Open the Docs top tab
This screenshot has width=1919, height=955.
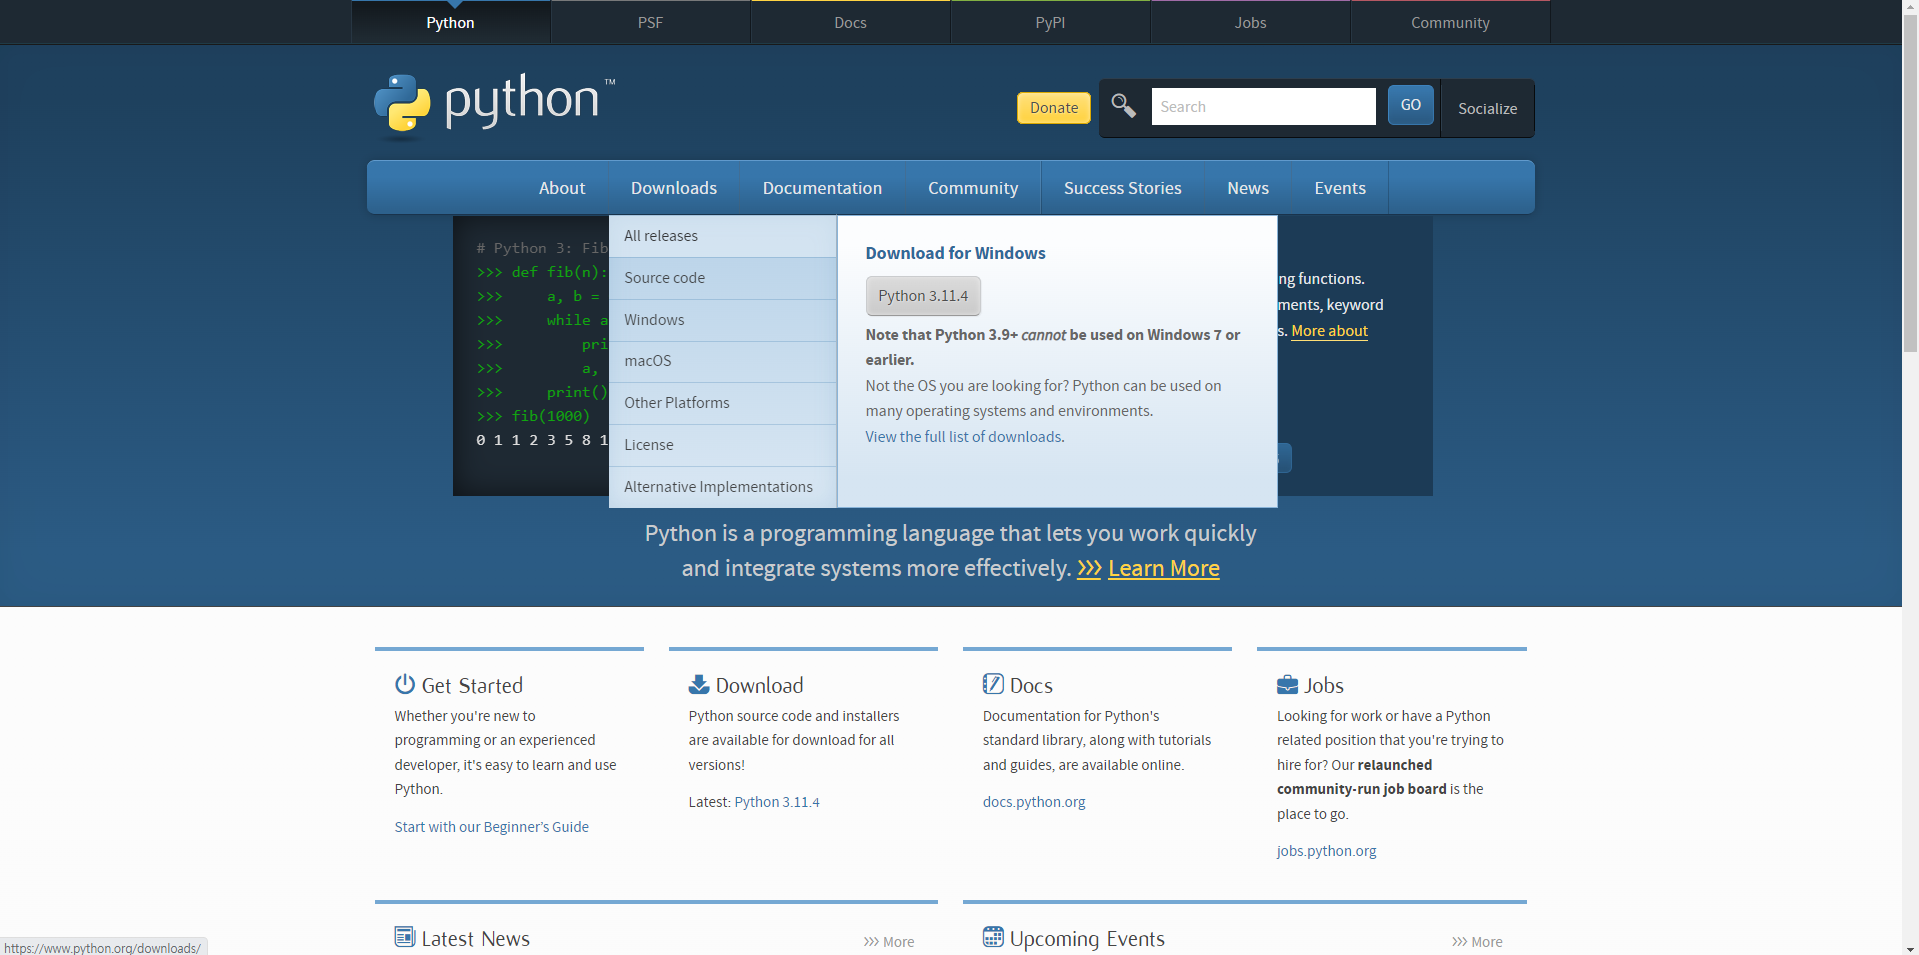[851, 22]
